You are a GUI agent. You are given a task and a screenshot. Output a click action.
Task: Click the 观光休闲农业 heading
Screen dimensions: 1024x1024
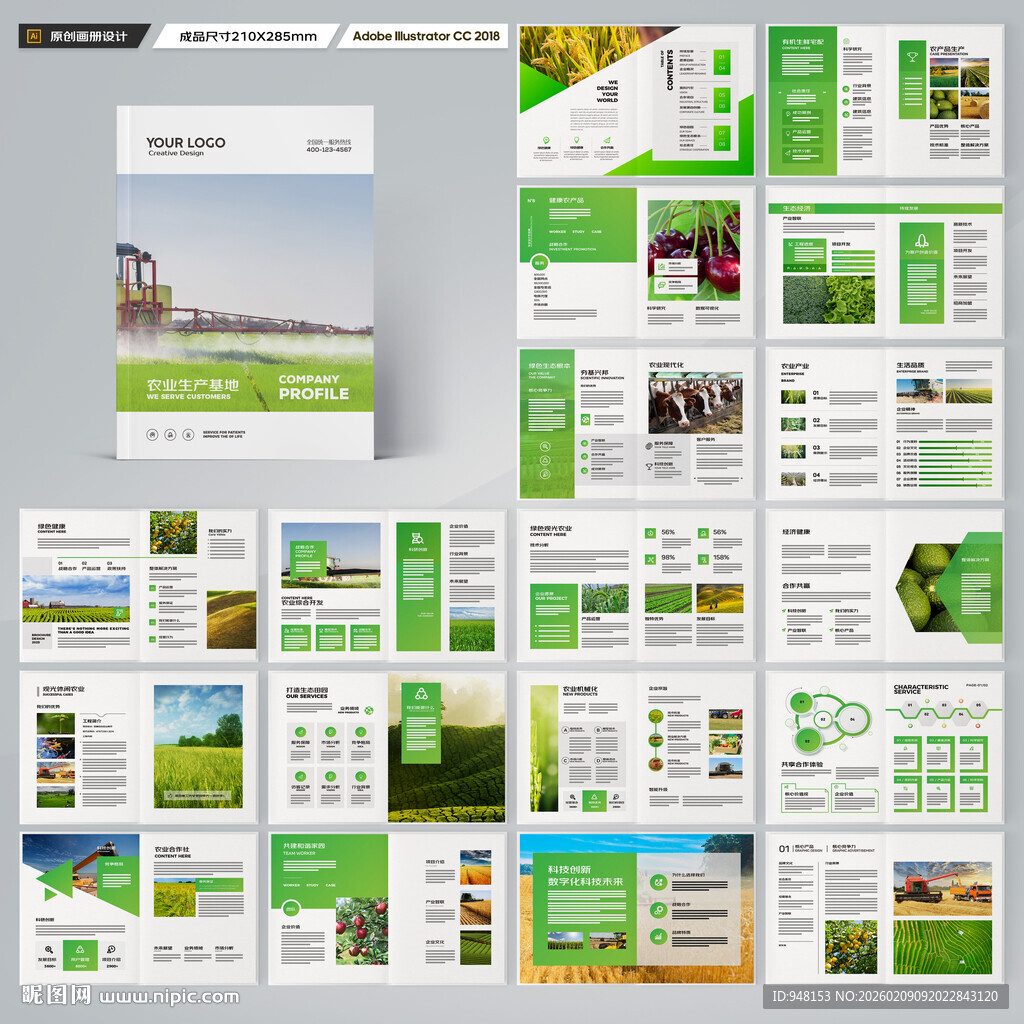pos(63,689)
